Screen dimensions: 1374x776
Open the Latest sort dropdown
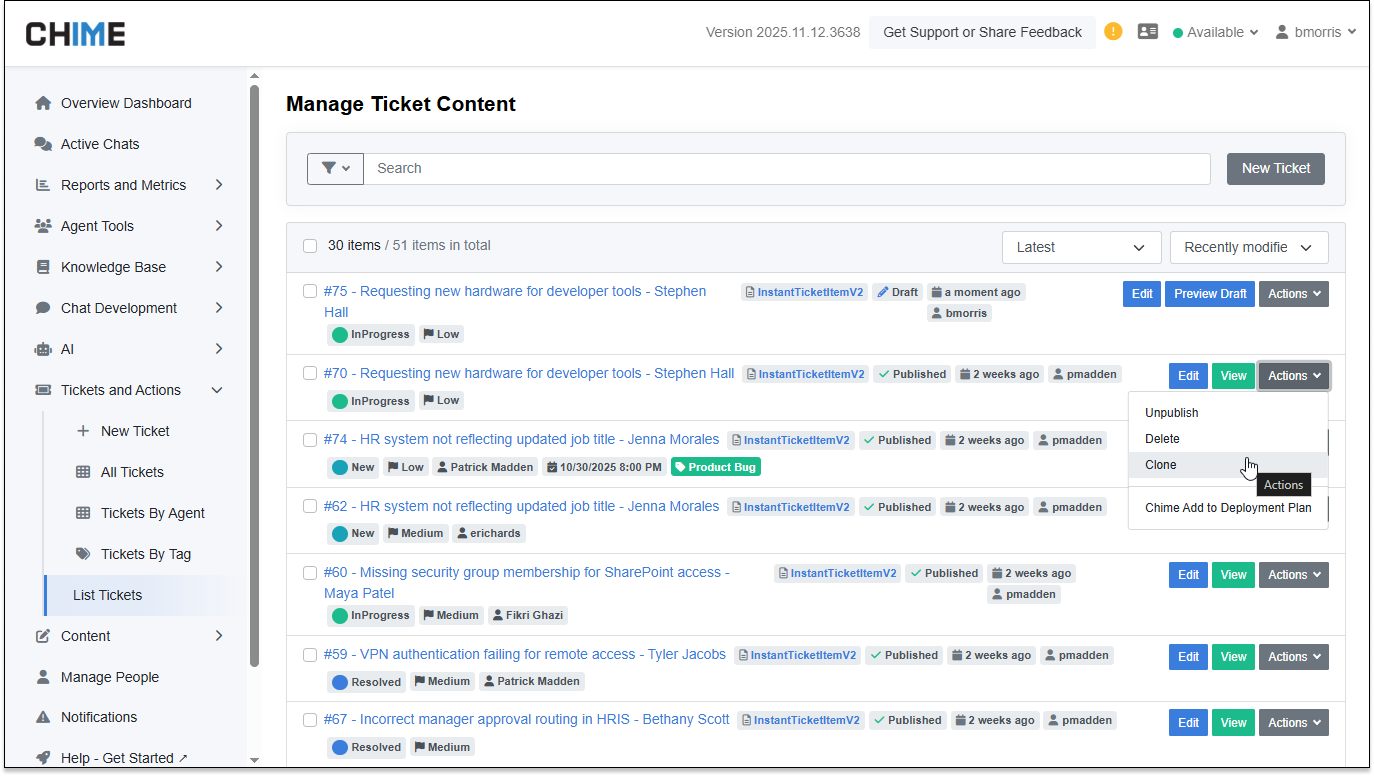pyautogui.click(x=1081, y=247)
